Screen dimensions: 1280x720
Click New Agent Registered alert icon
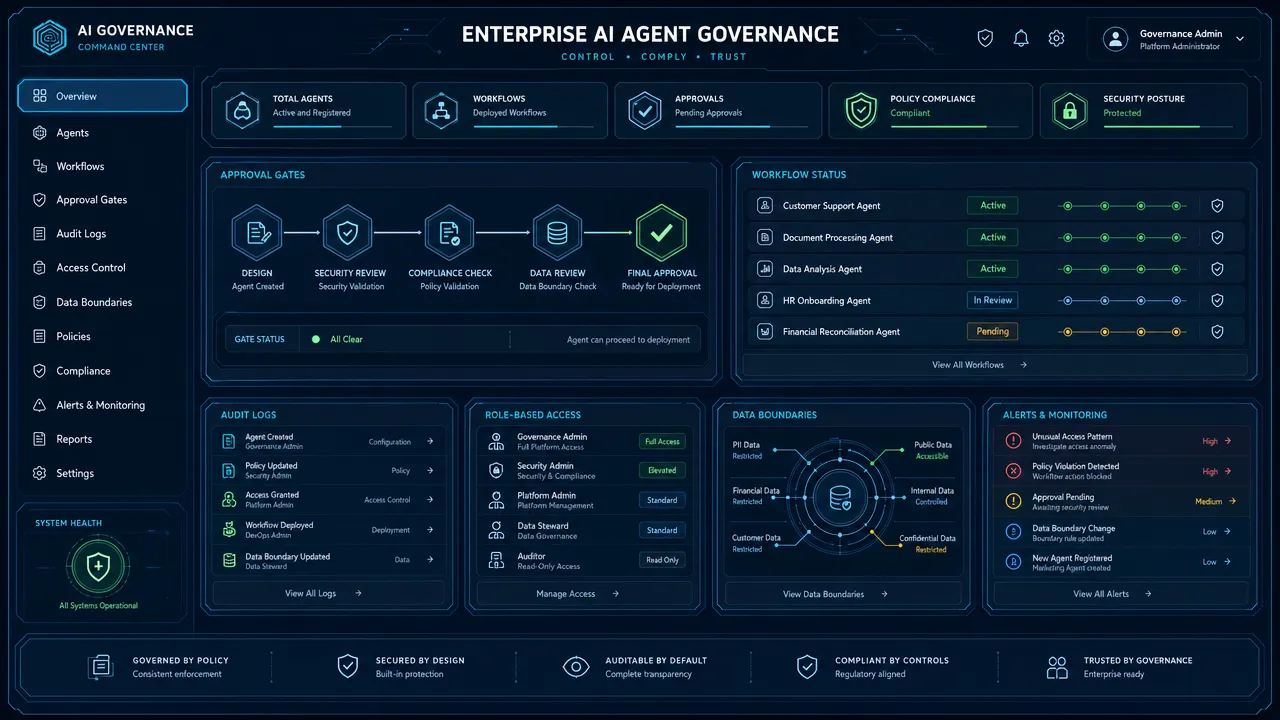point(1013,563)
